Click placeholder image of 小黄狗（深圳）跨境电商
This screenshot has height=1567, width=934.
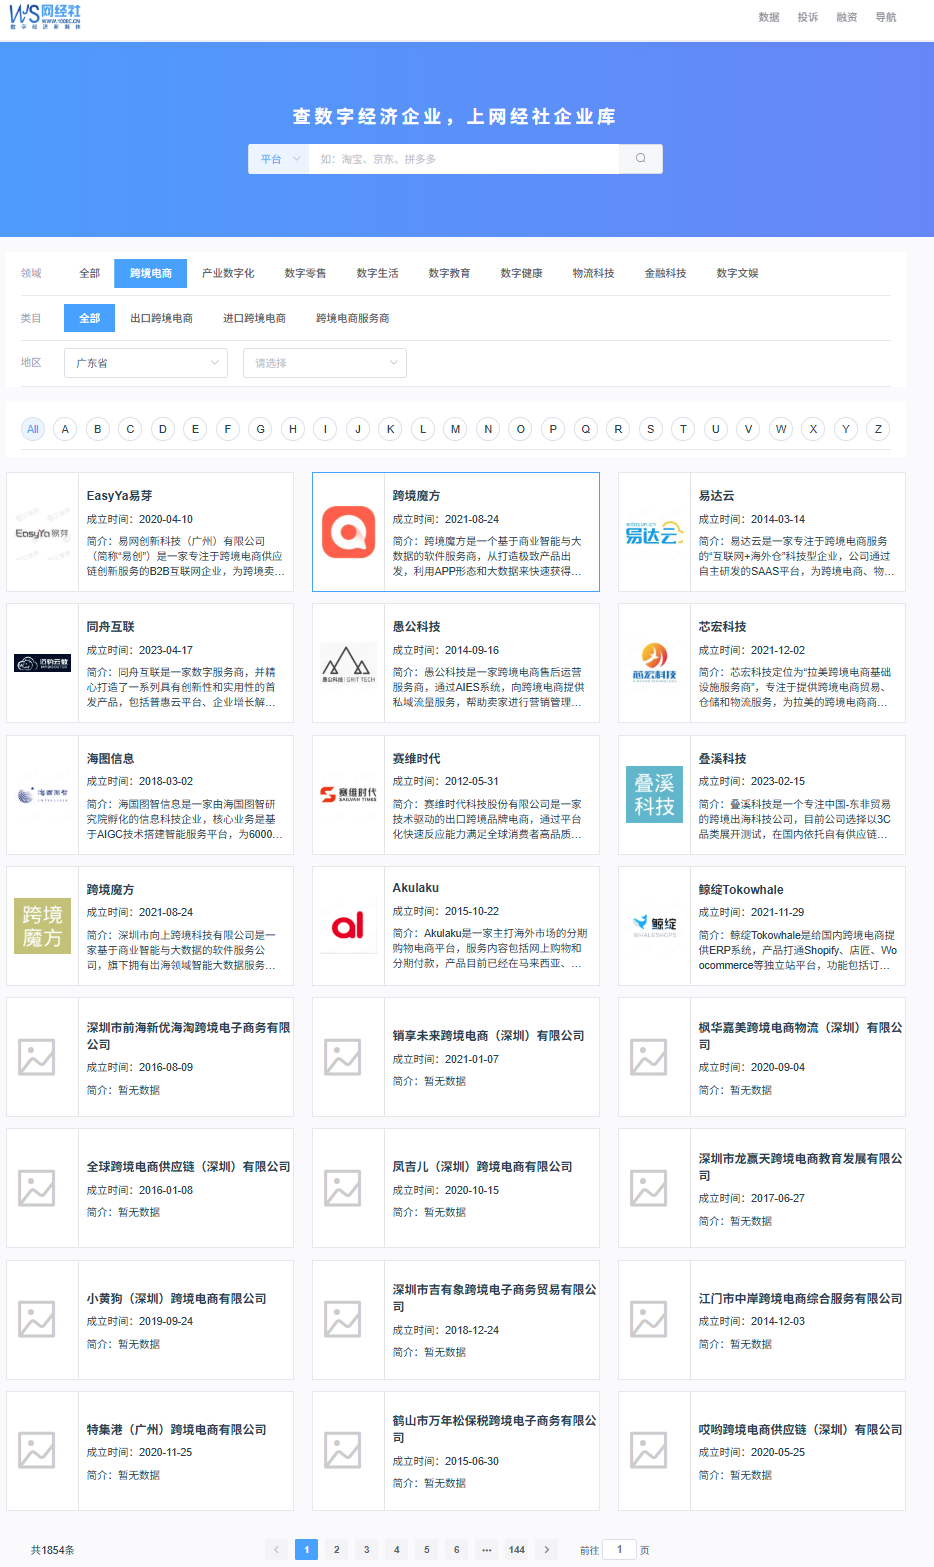[37, 1320]
